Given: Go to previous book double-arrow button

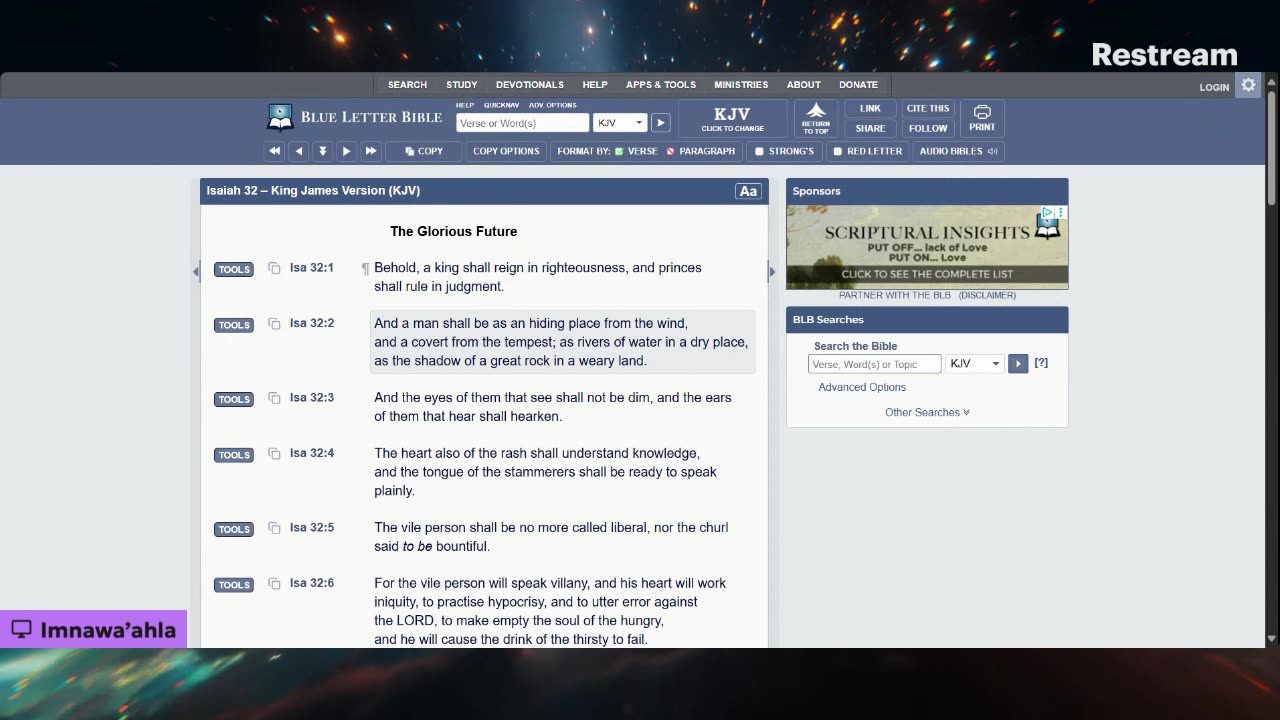Looking at the screenshot, I should [x=274, y=151].
